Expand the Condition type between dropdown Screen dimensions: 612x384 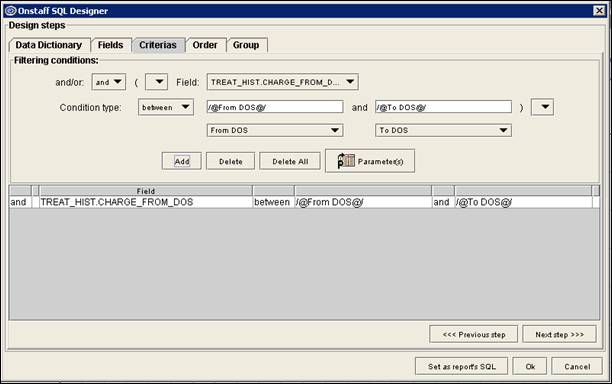pyautogui.click(x=166, y=107)
